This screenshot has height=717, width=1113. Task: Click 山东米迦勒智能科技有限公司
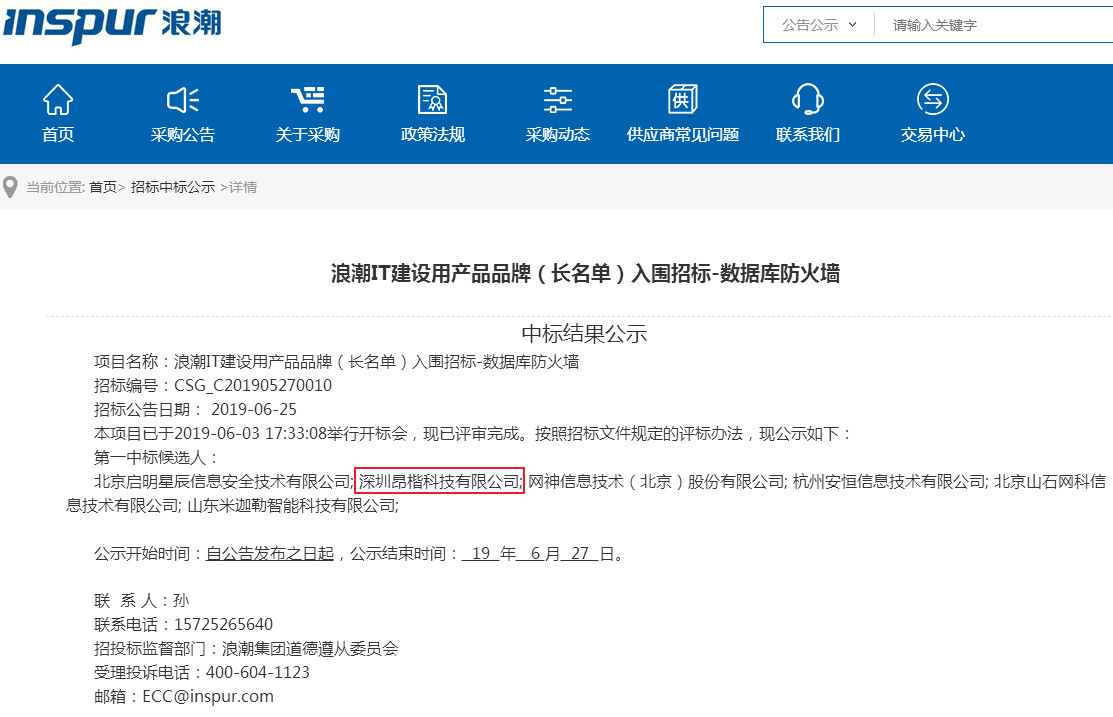point(292,506)
